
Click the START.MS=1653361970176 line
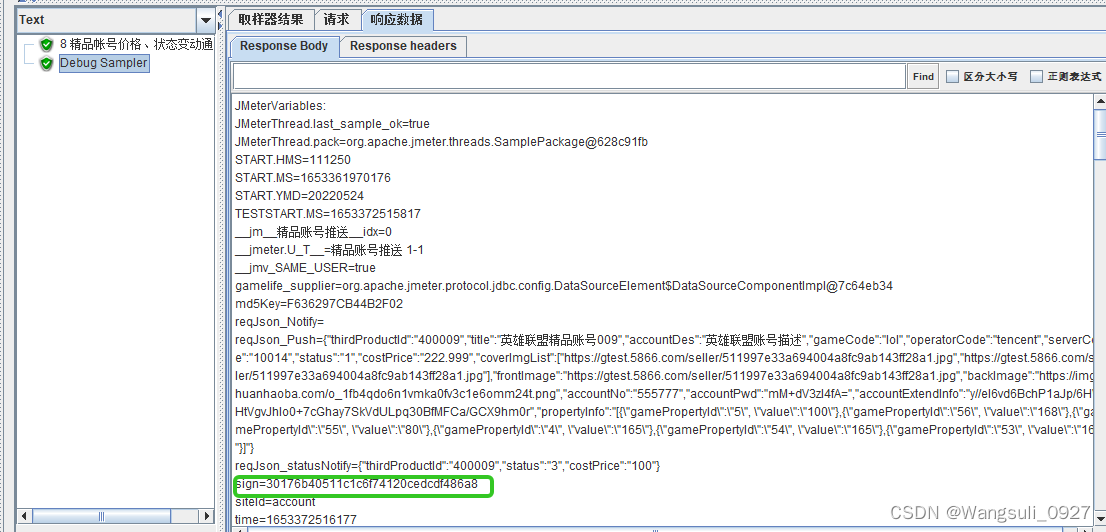click(312, 178)
